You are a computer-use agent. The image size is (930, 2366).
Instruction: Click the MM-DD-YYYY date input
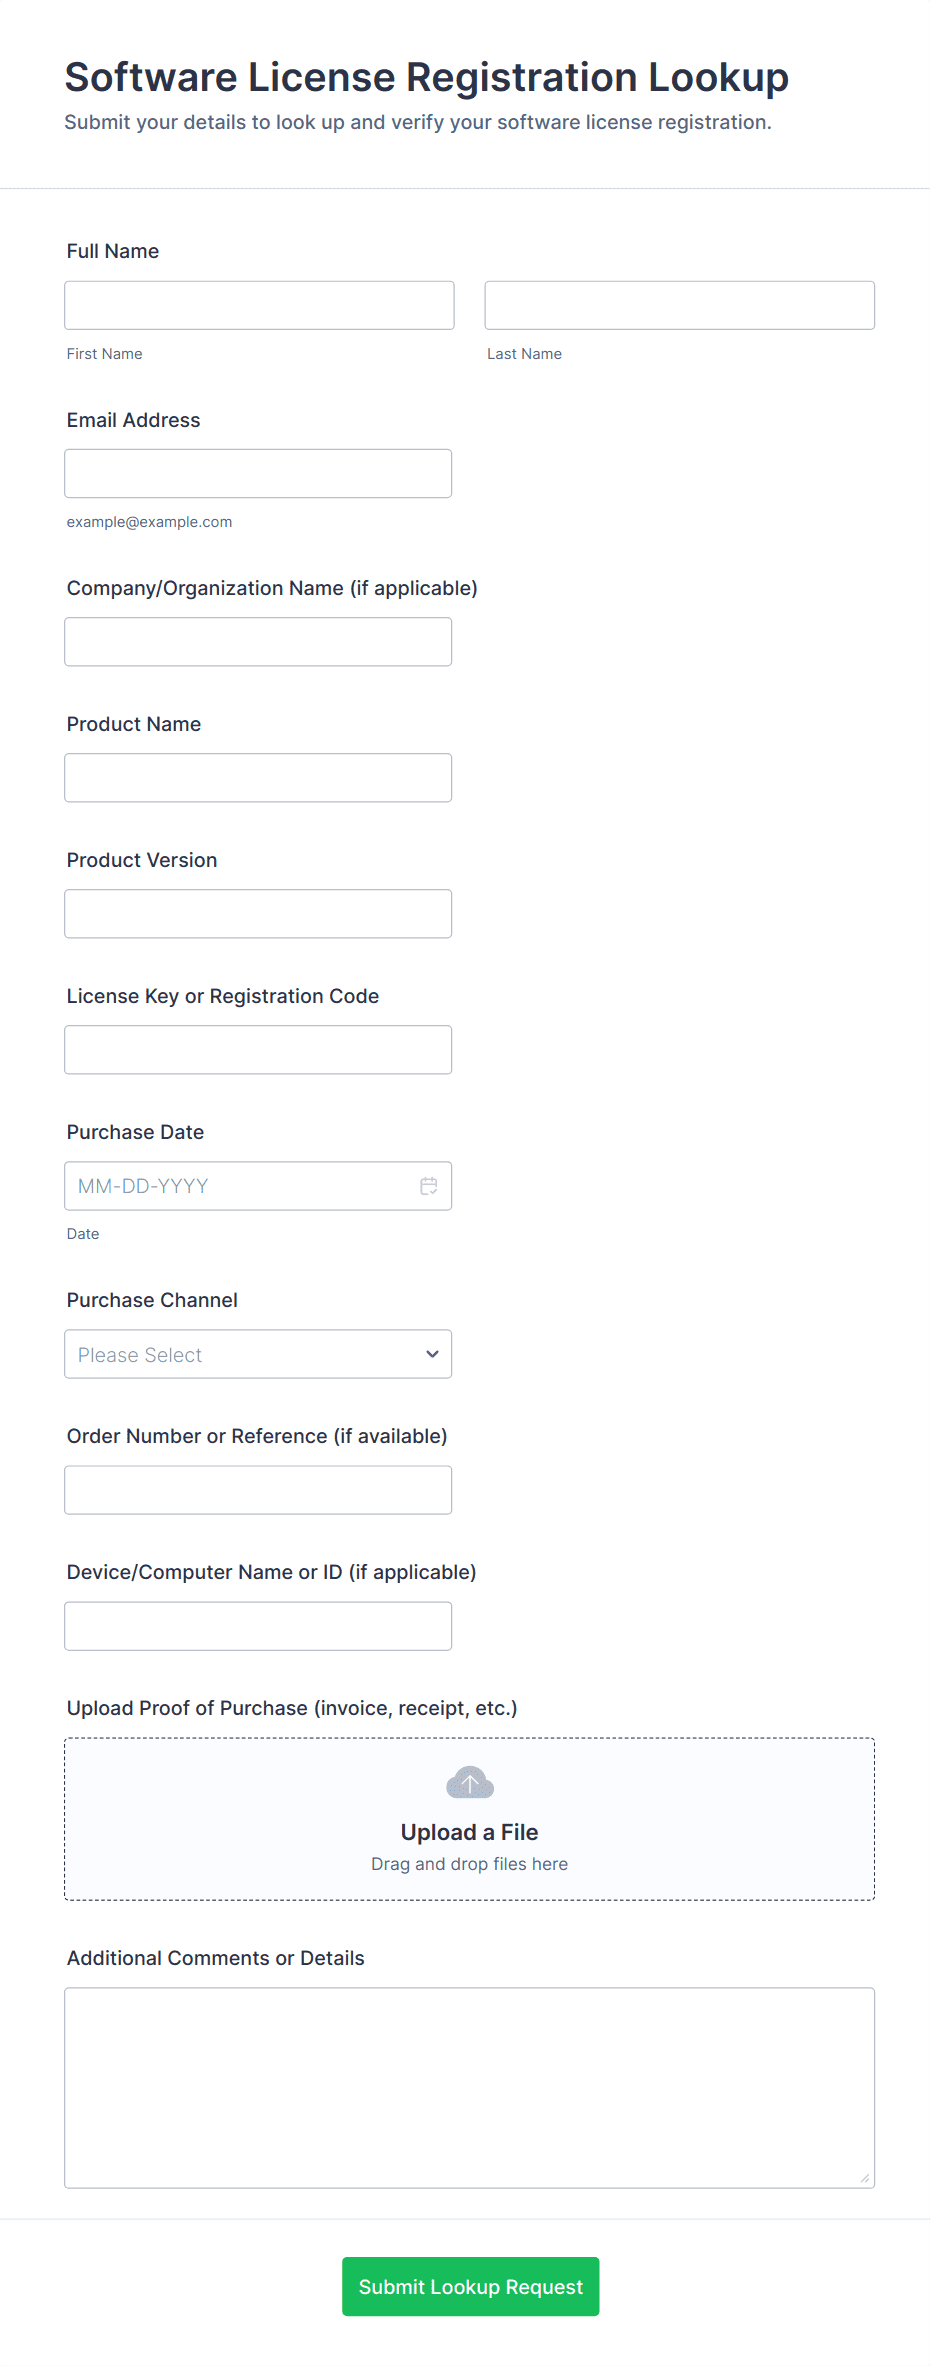click(240, 1186)
